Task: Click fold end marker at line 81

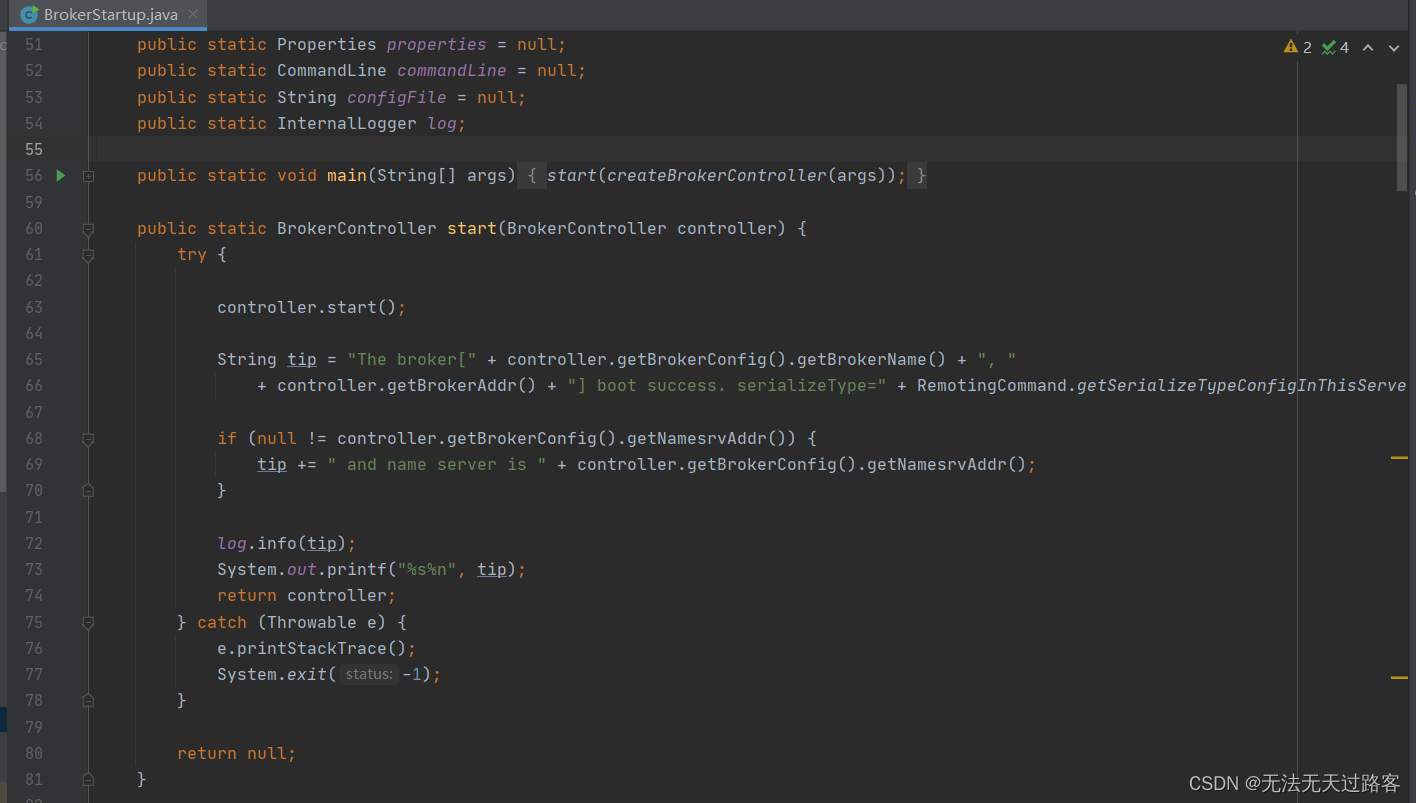Action: [88, 779]
